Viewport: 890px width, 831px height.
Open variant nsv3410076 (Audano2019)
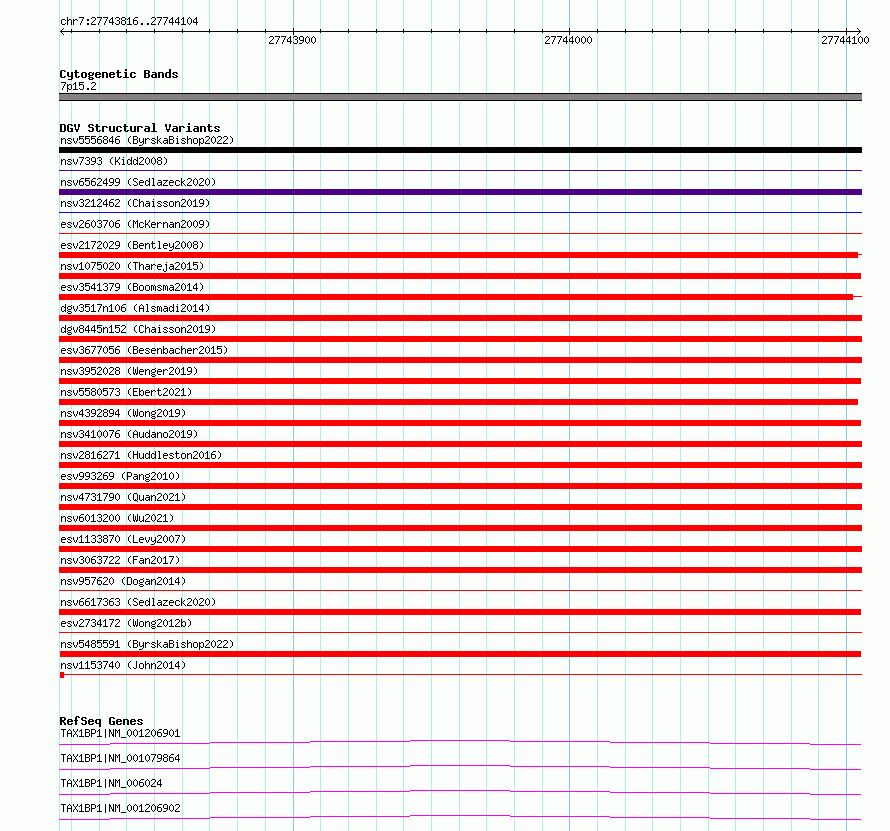(x=129, y=434)
